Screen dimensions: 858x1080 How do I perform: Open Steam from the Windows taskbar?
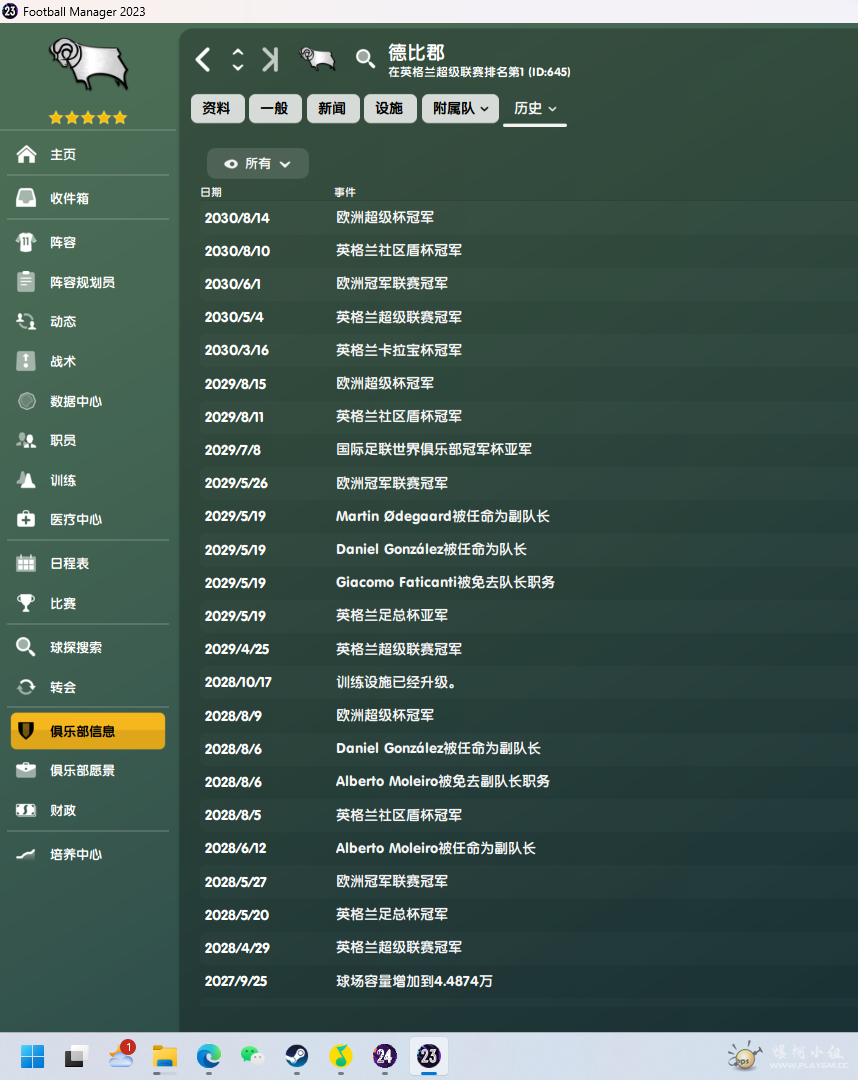[297, 1055]
